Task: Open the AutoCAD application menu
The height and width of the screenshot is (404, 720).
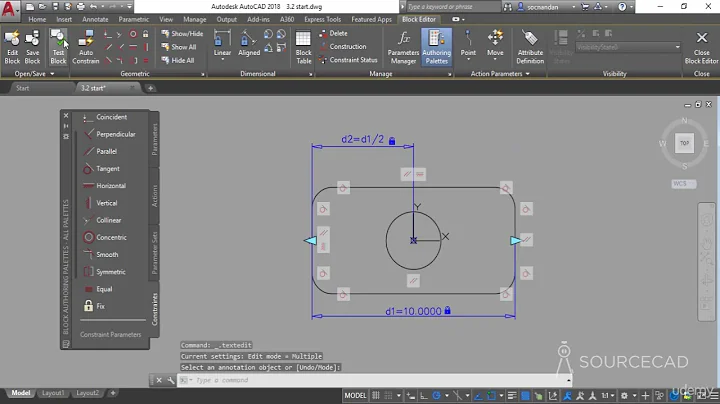Action: (x=9, y=8)
